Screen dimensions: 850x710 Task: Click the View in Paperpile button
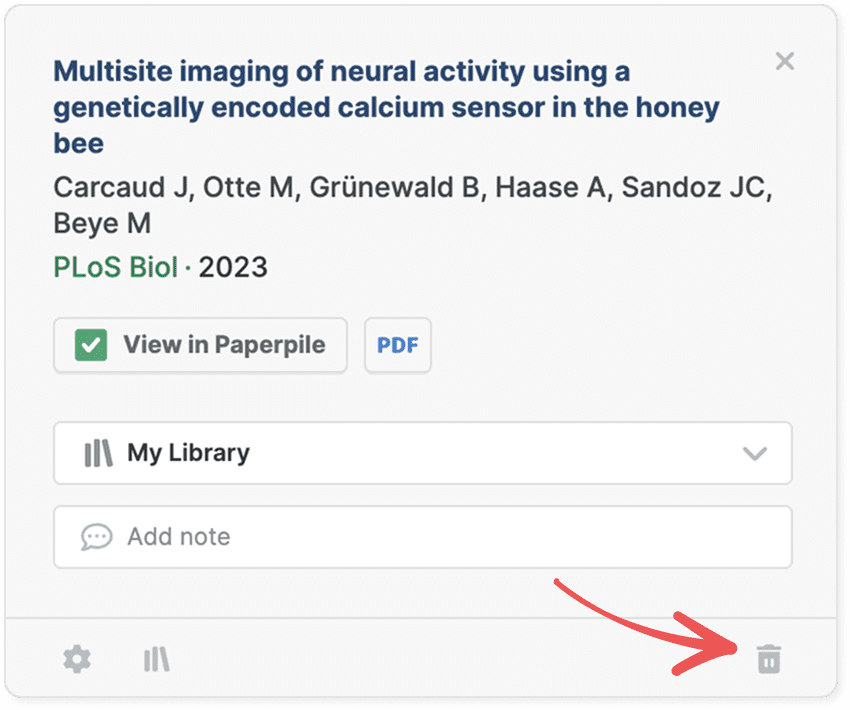point(200,344)
